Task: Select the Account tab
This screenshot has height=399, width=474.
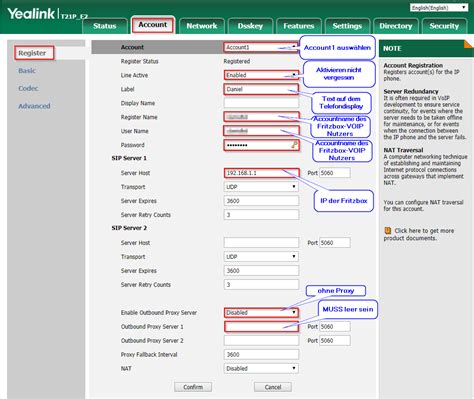Action: (153, 25)
